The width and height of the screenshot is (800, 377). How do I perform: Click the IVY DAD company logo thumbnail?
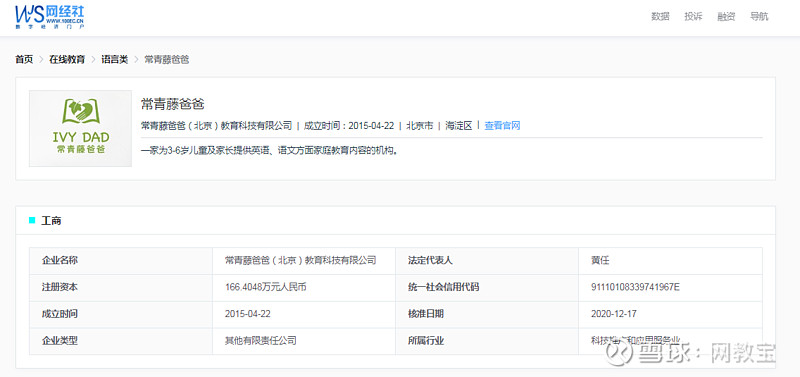81,129
